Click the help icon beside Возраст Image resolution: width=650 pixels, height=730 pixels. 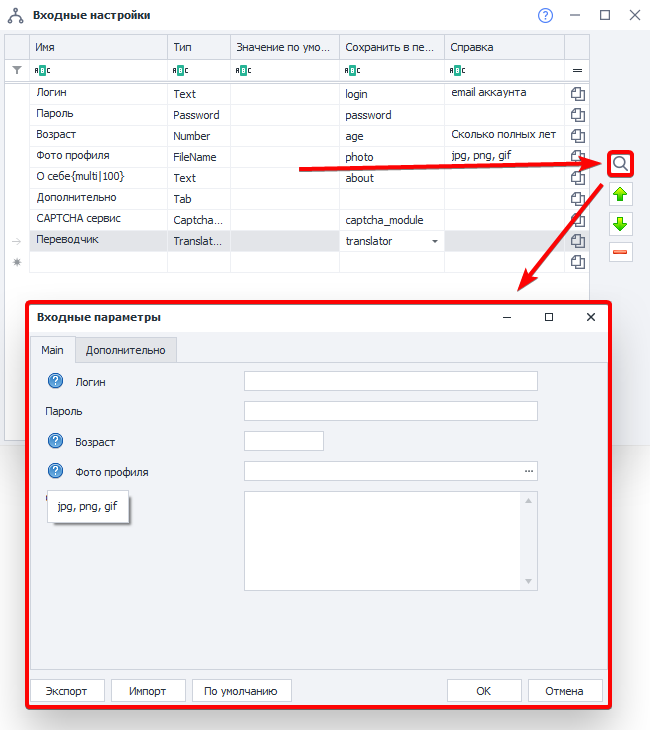[55, 441]
